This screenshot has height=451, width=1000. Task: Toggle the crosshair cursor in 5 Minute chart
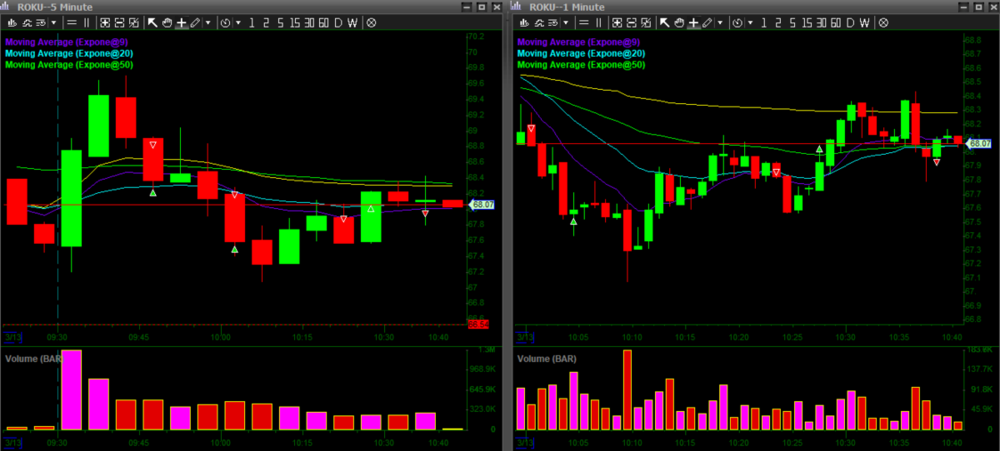(x=181, y=22)
